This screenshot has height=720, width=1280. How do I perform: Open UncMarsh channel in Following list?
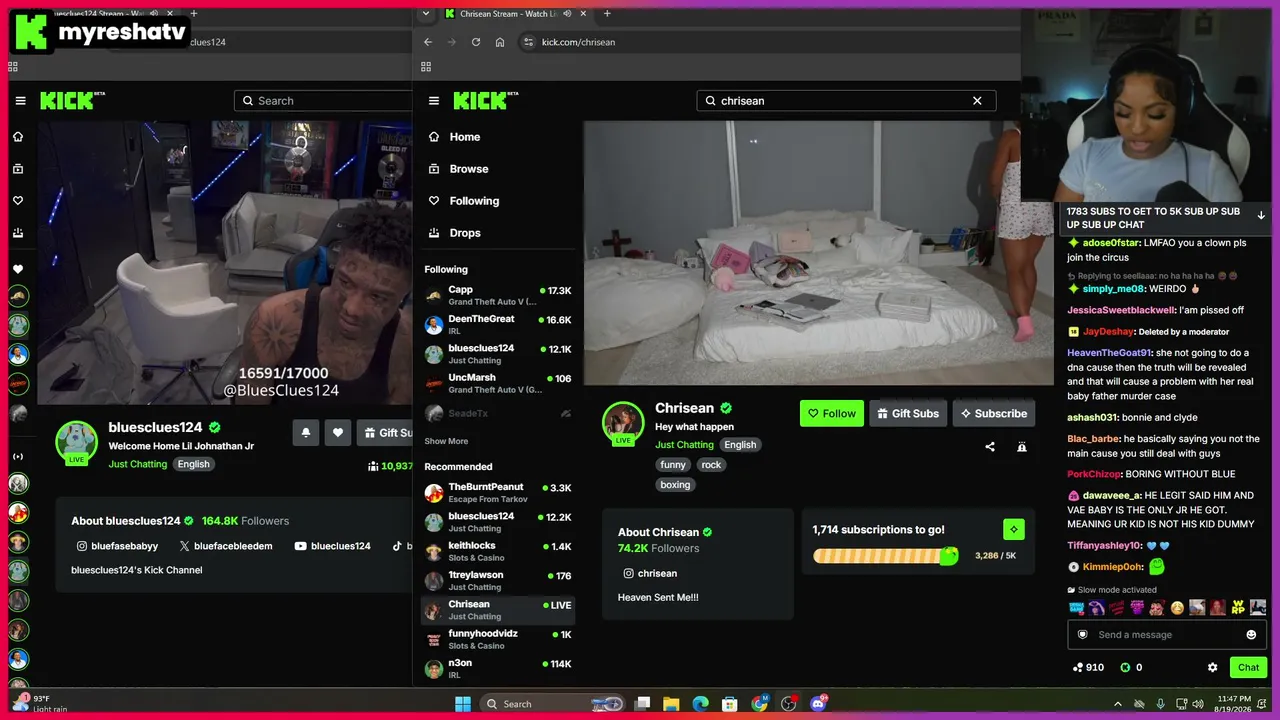[498, 384]
